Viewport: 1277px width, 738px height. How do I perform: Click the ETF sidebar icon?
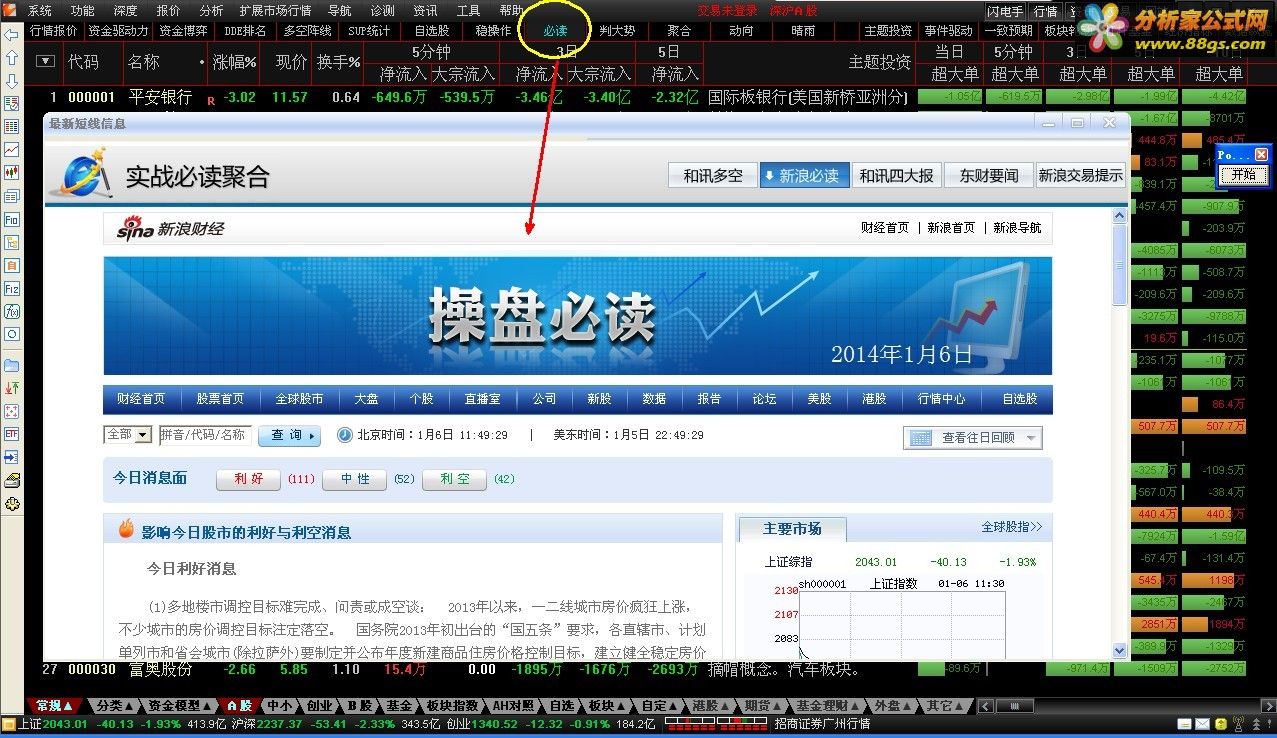(x=12, y=434)
